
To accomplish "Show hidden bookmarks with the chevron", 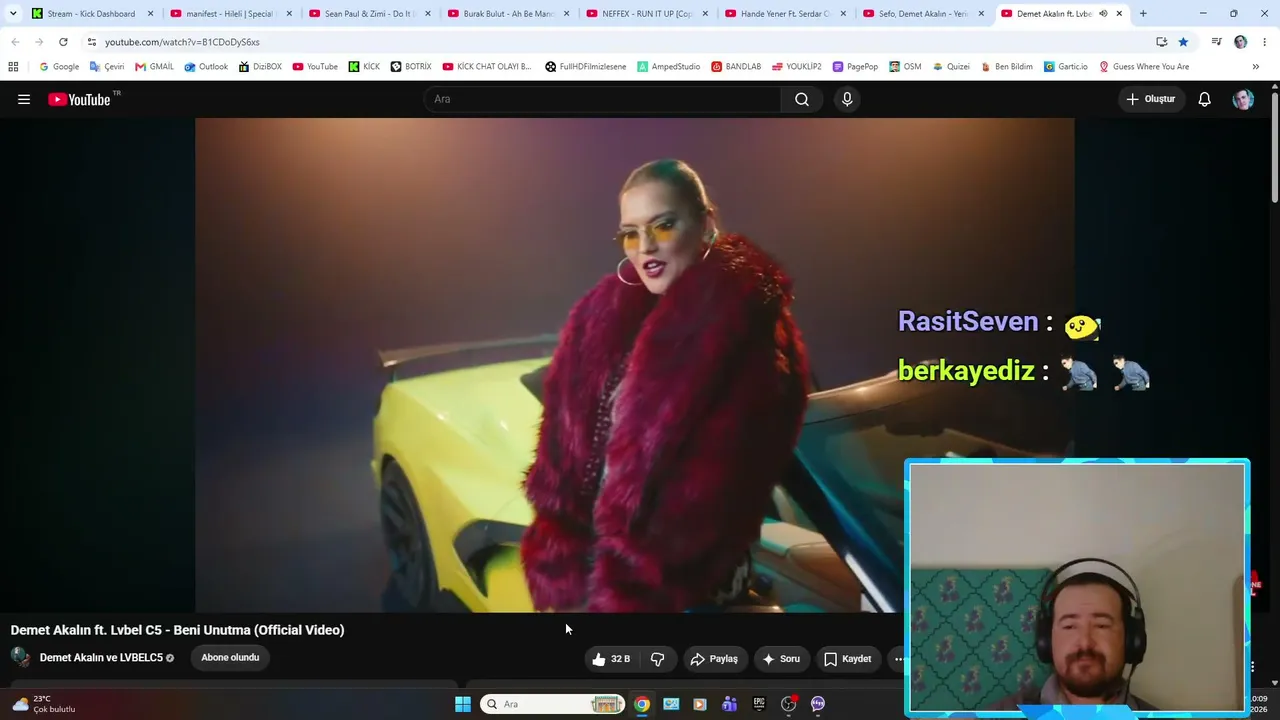I will (1255, 67).
